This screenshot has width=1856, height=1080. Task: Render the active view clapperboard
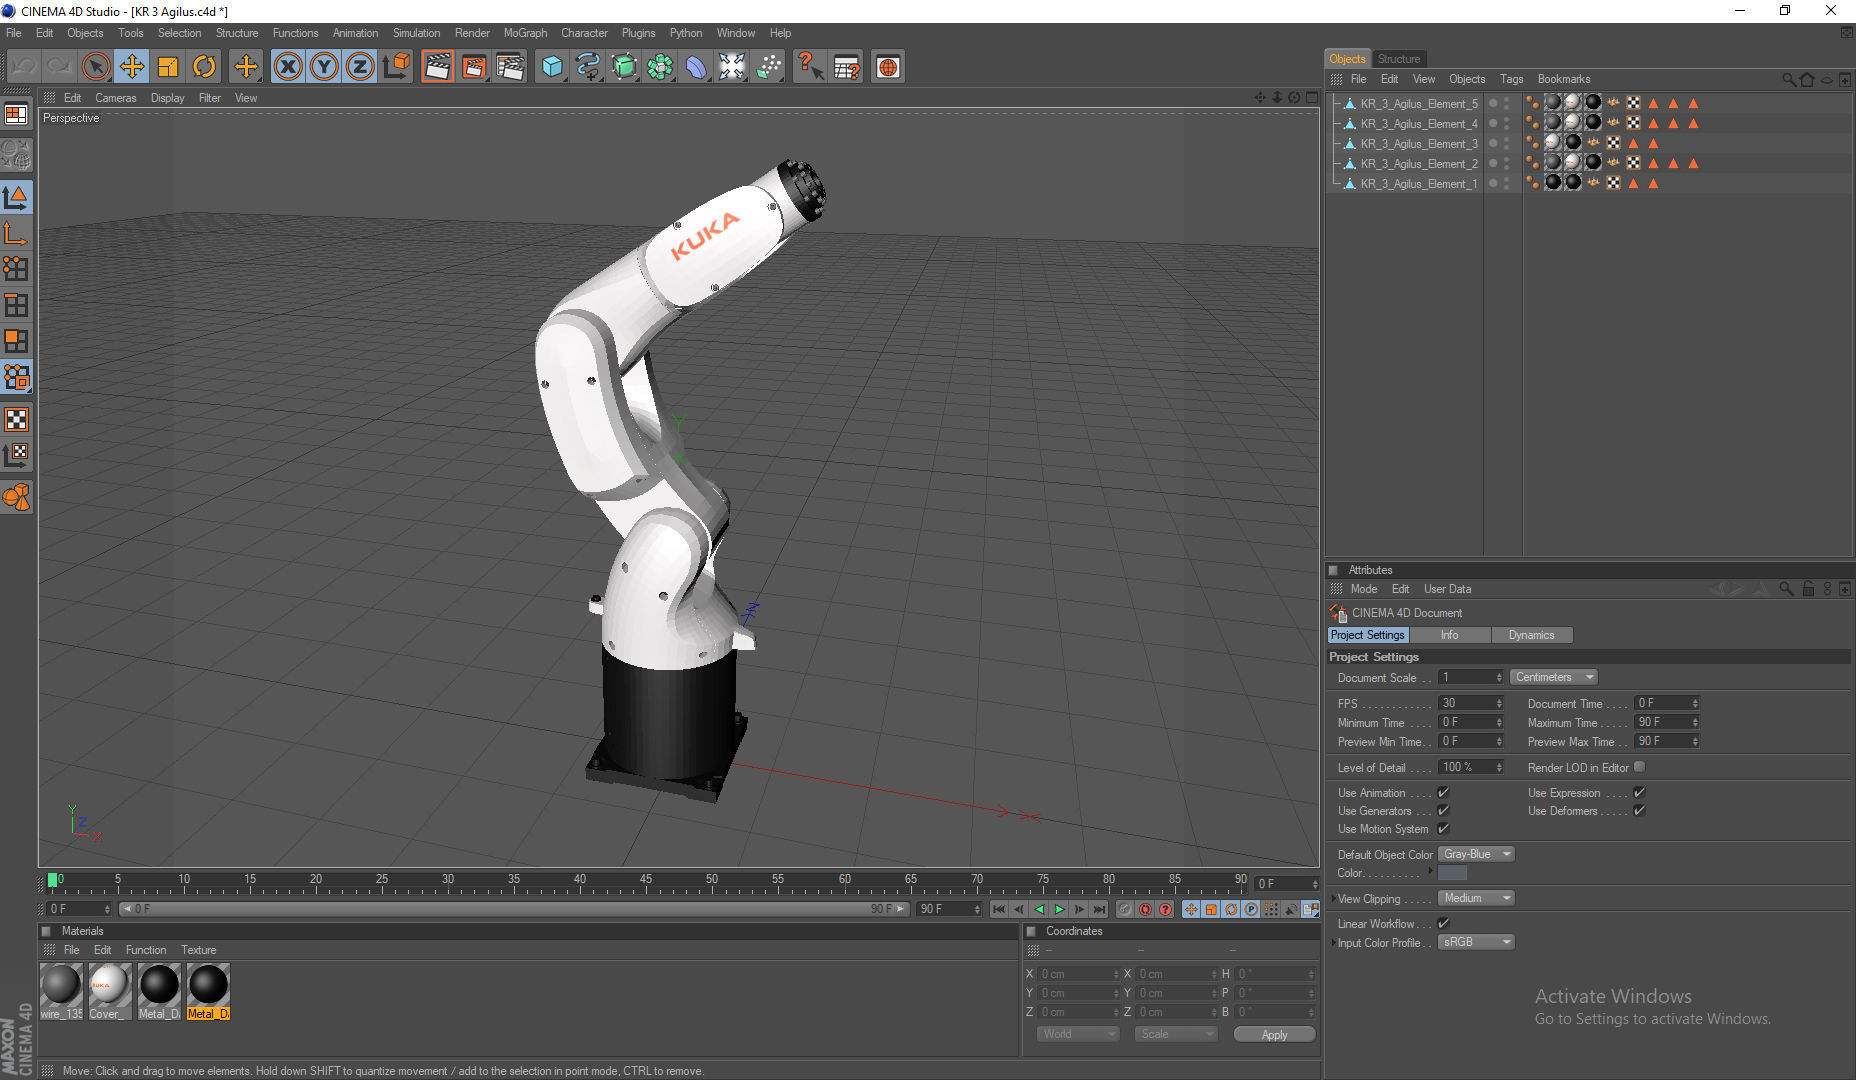(x=437, y=67)
